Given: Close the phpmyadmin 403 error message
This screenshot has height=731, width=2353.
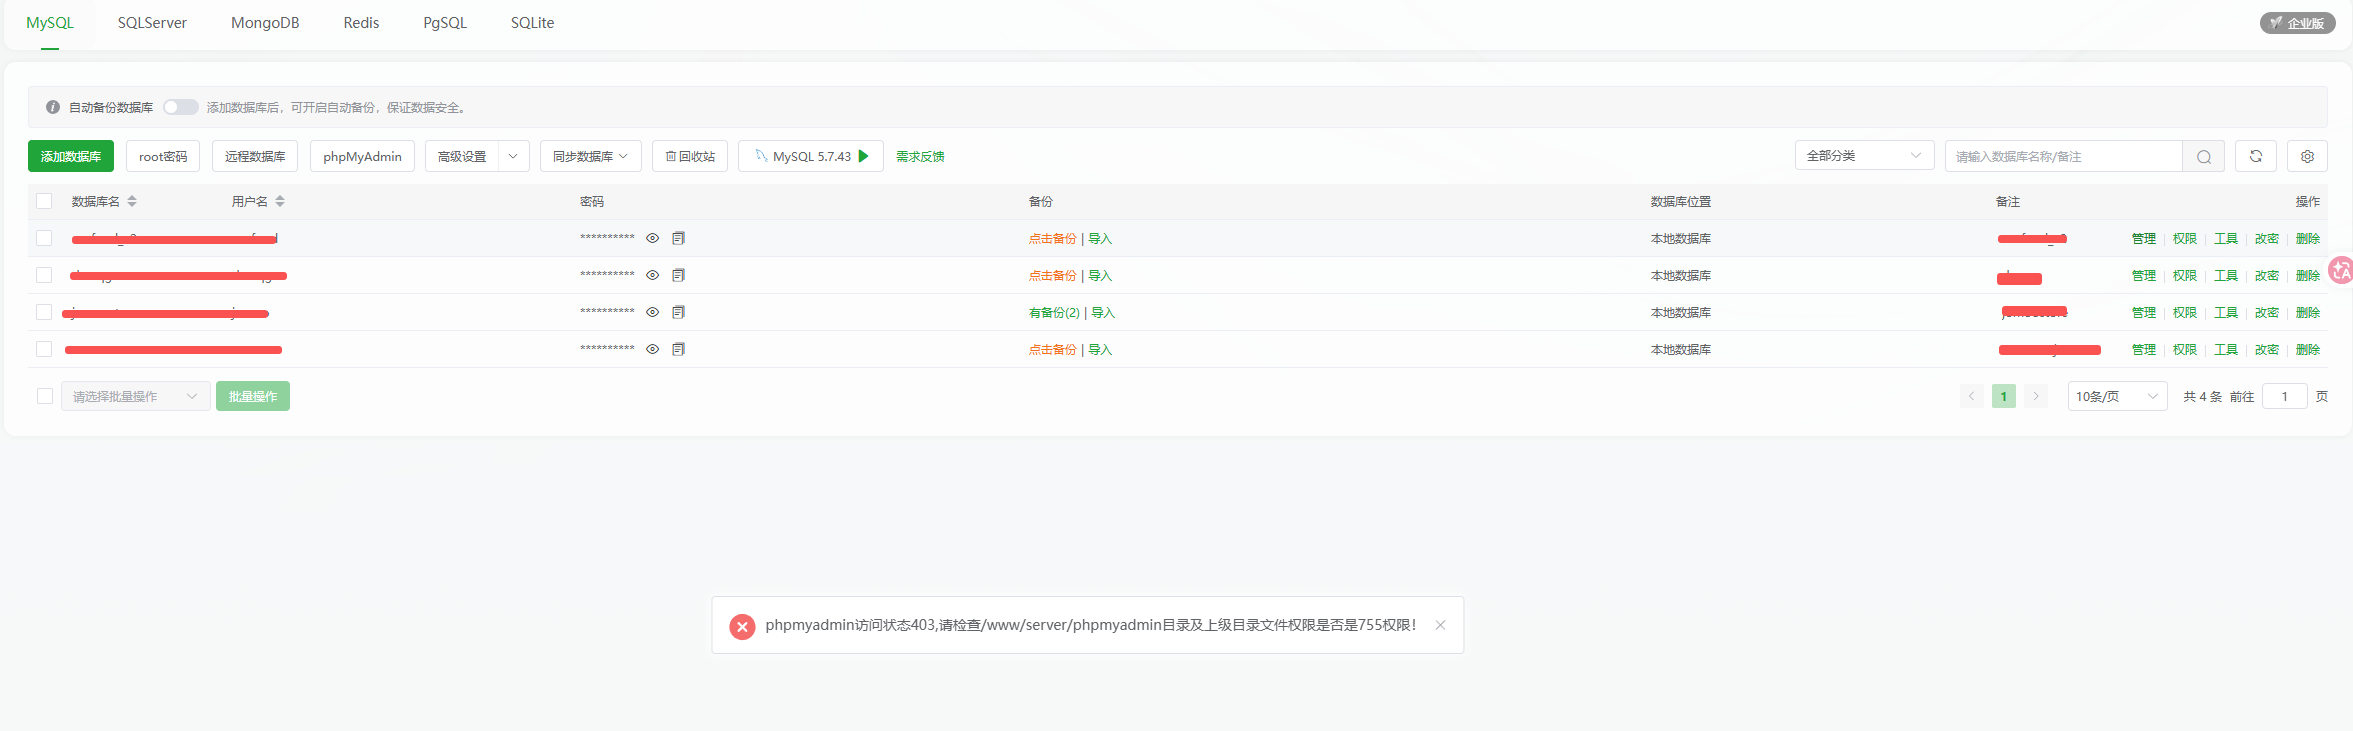Looking at the screenshot, I should (1440, 625).
